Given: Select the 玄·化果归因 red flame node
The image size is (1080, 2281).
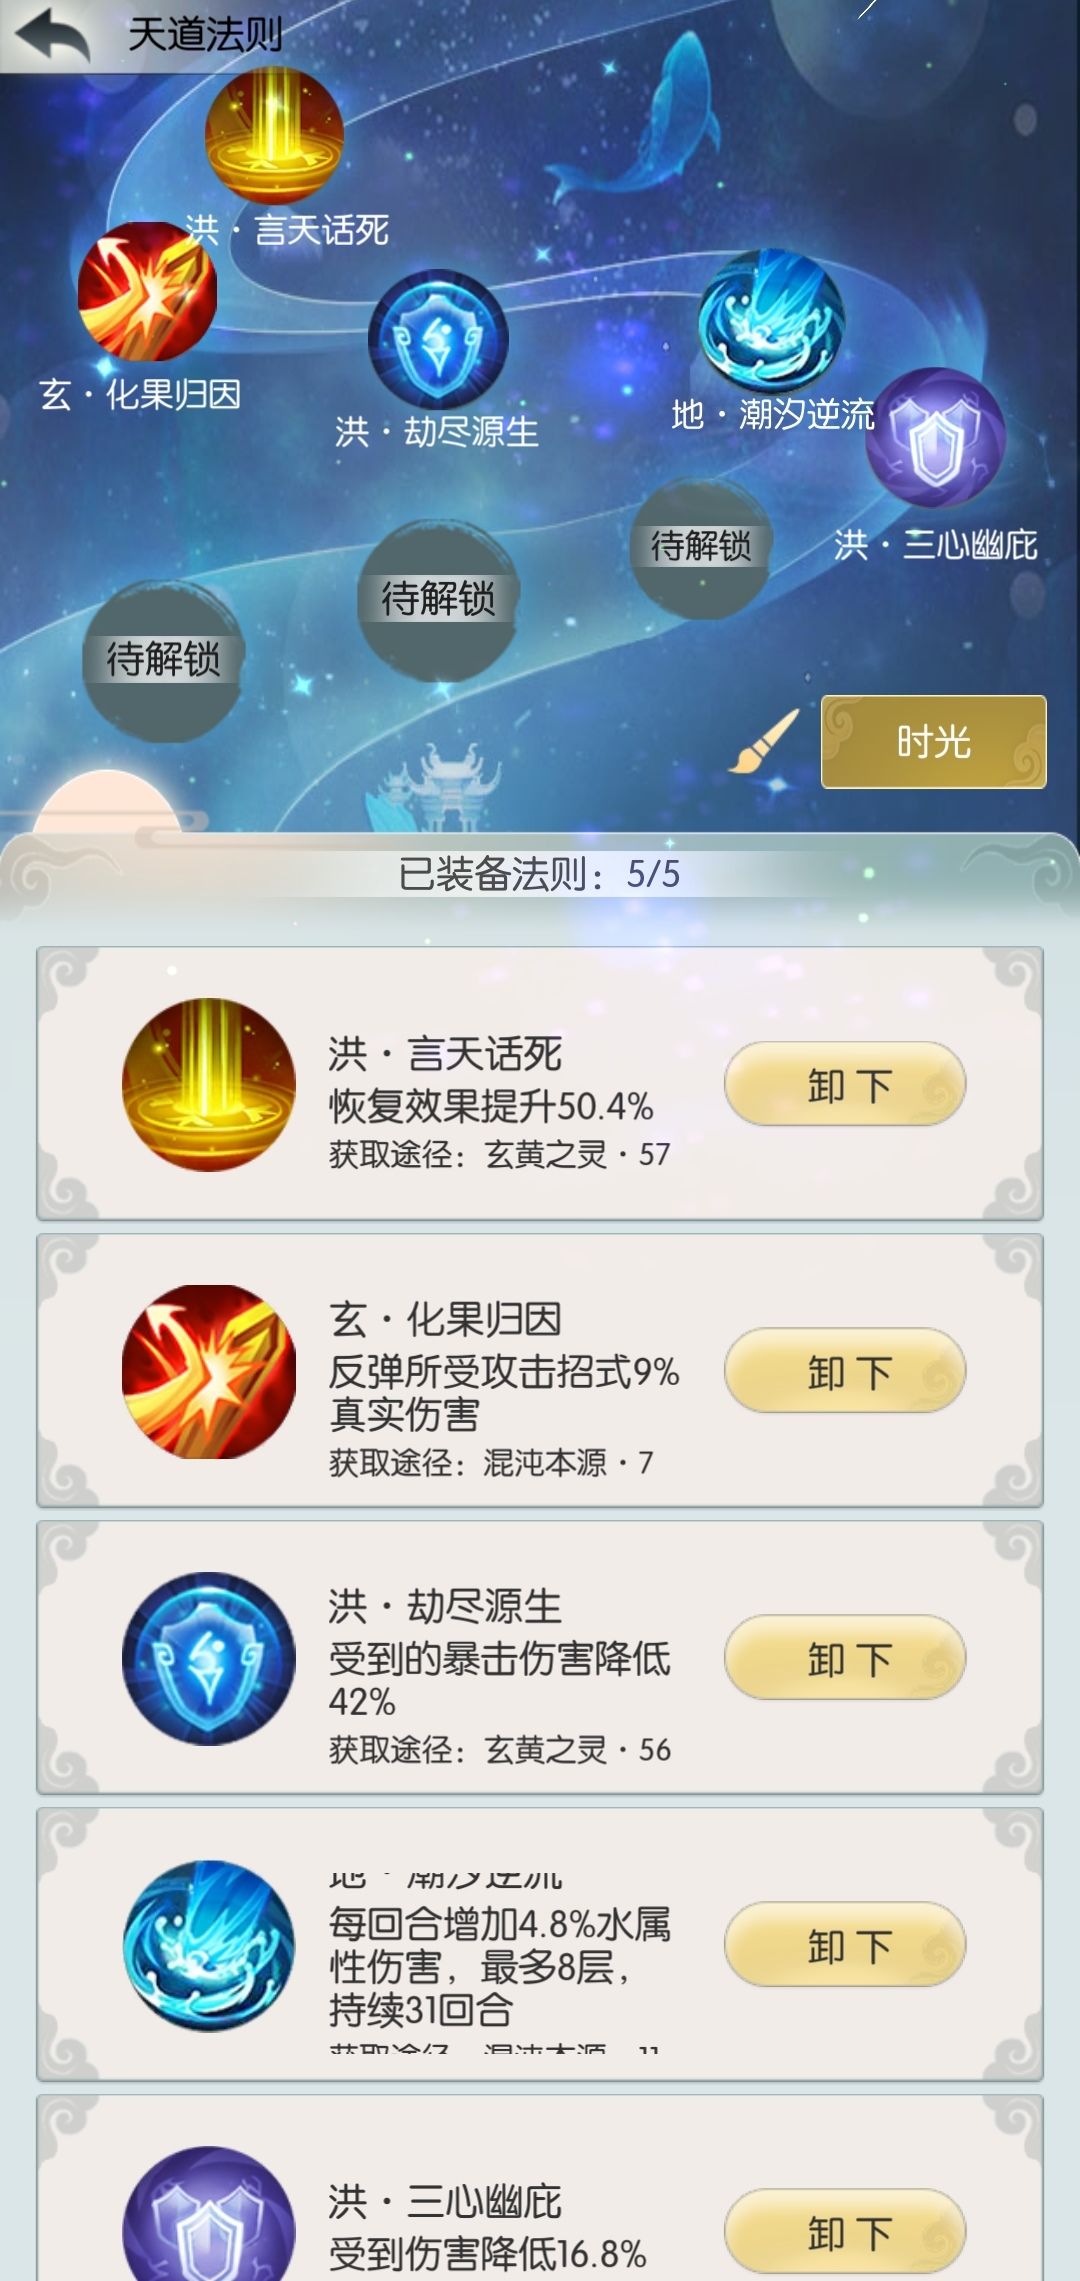Looking at the screenshot, I should 148,291.
